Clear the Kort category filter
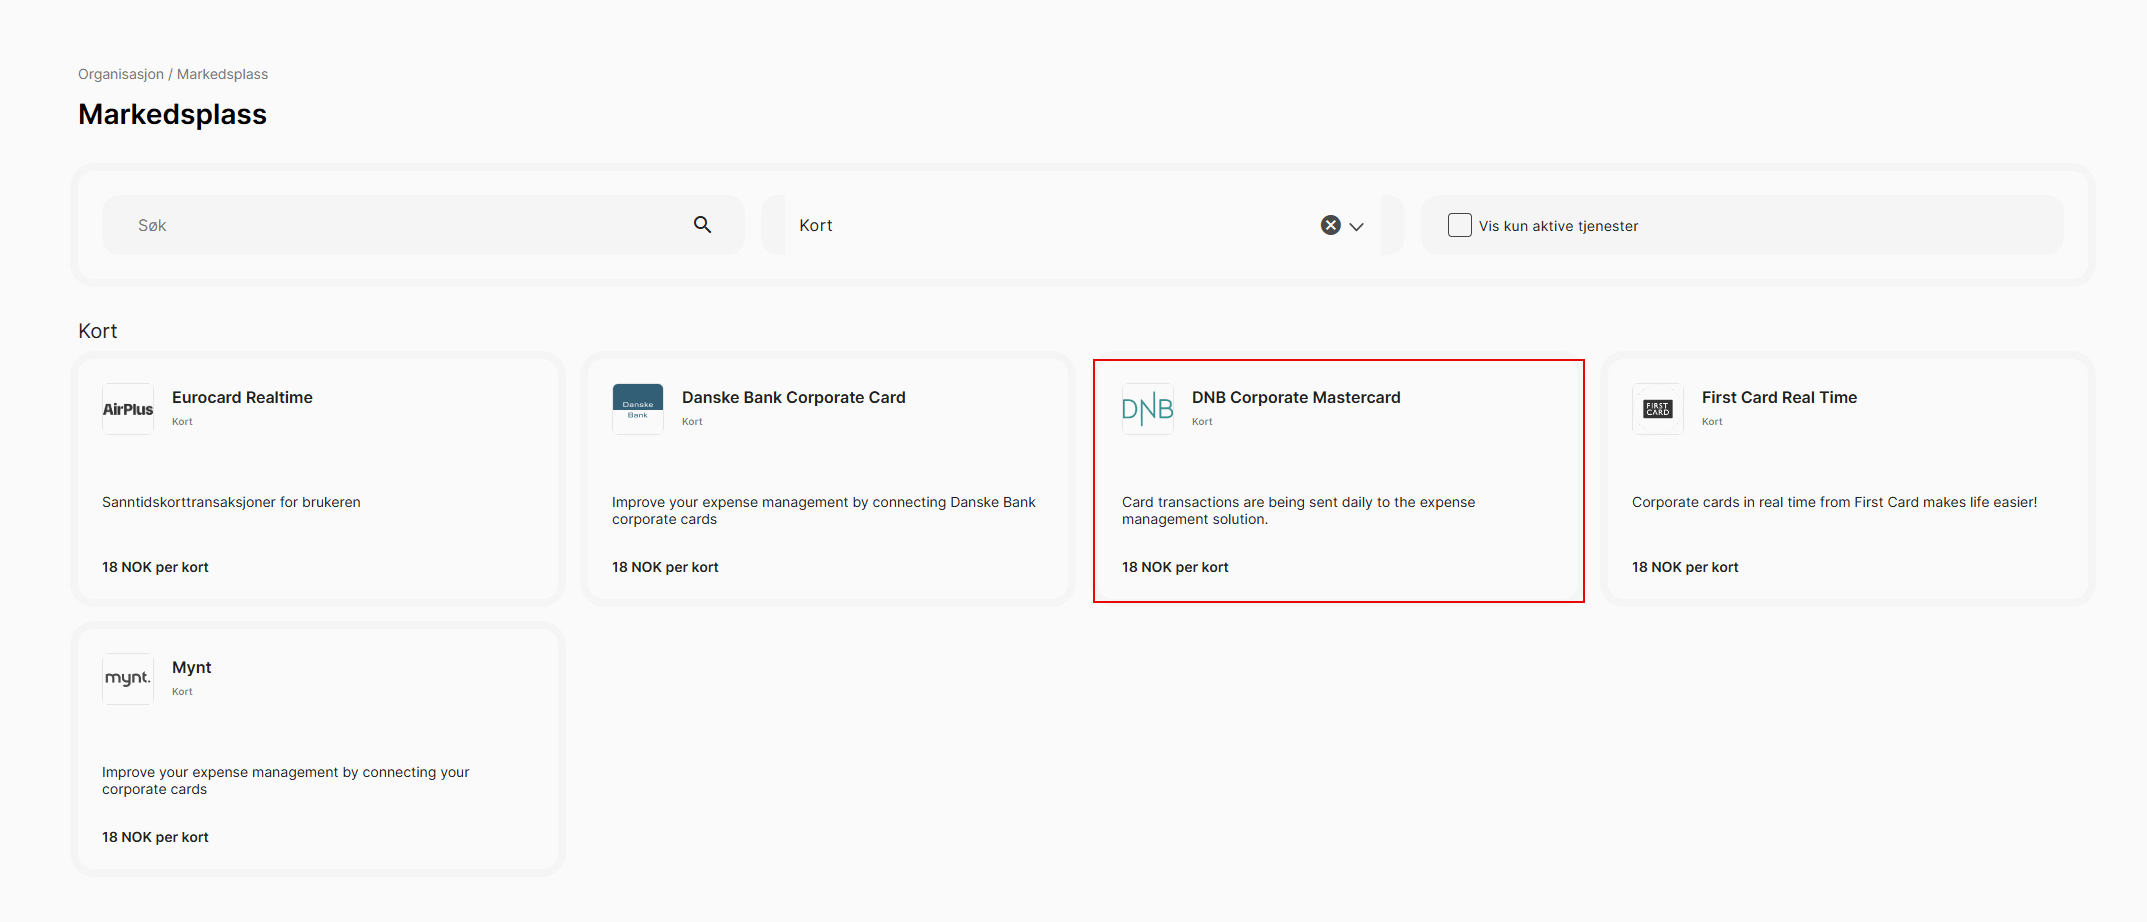2147x922 pixels. [x=1330, y=225]
